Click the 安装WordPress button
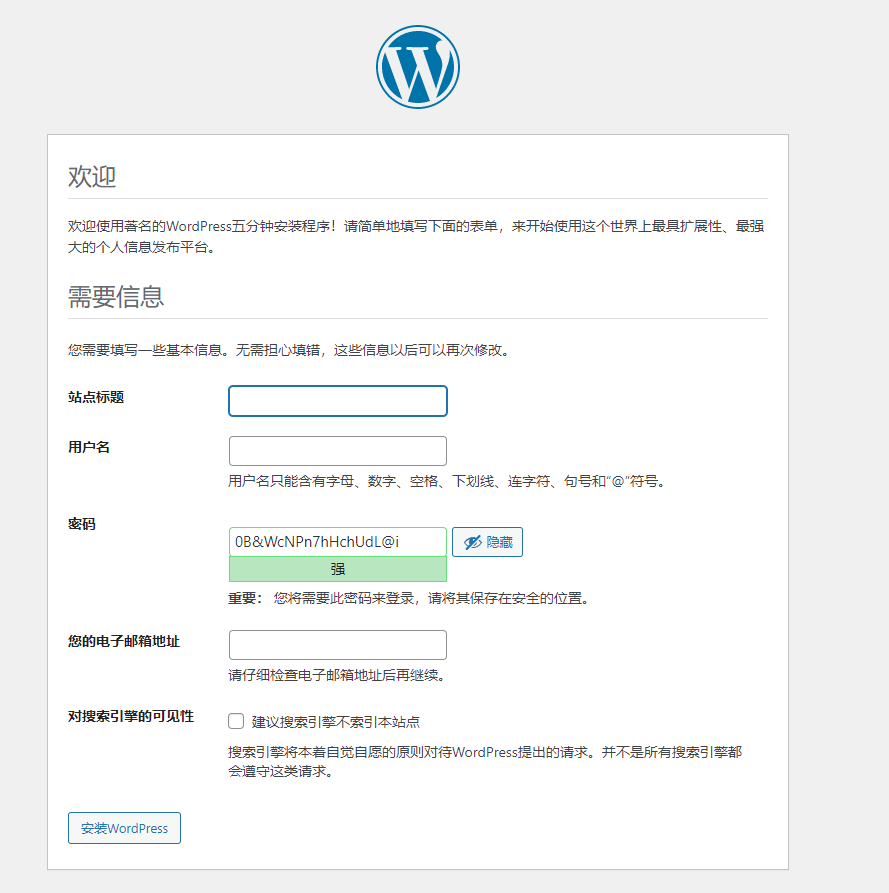The height and width of the screenshot is (893, 889). pyautogui.click(x=124, y=828)
